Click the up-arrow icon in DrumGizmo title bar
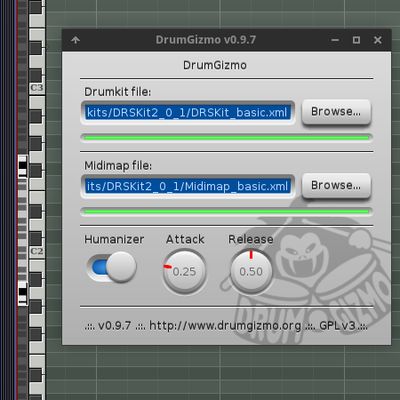This screenshot has width=400, height=400. coord(76,40)
